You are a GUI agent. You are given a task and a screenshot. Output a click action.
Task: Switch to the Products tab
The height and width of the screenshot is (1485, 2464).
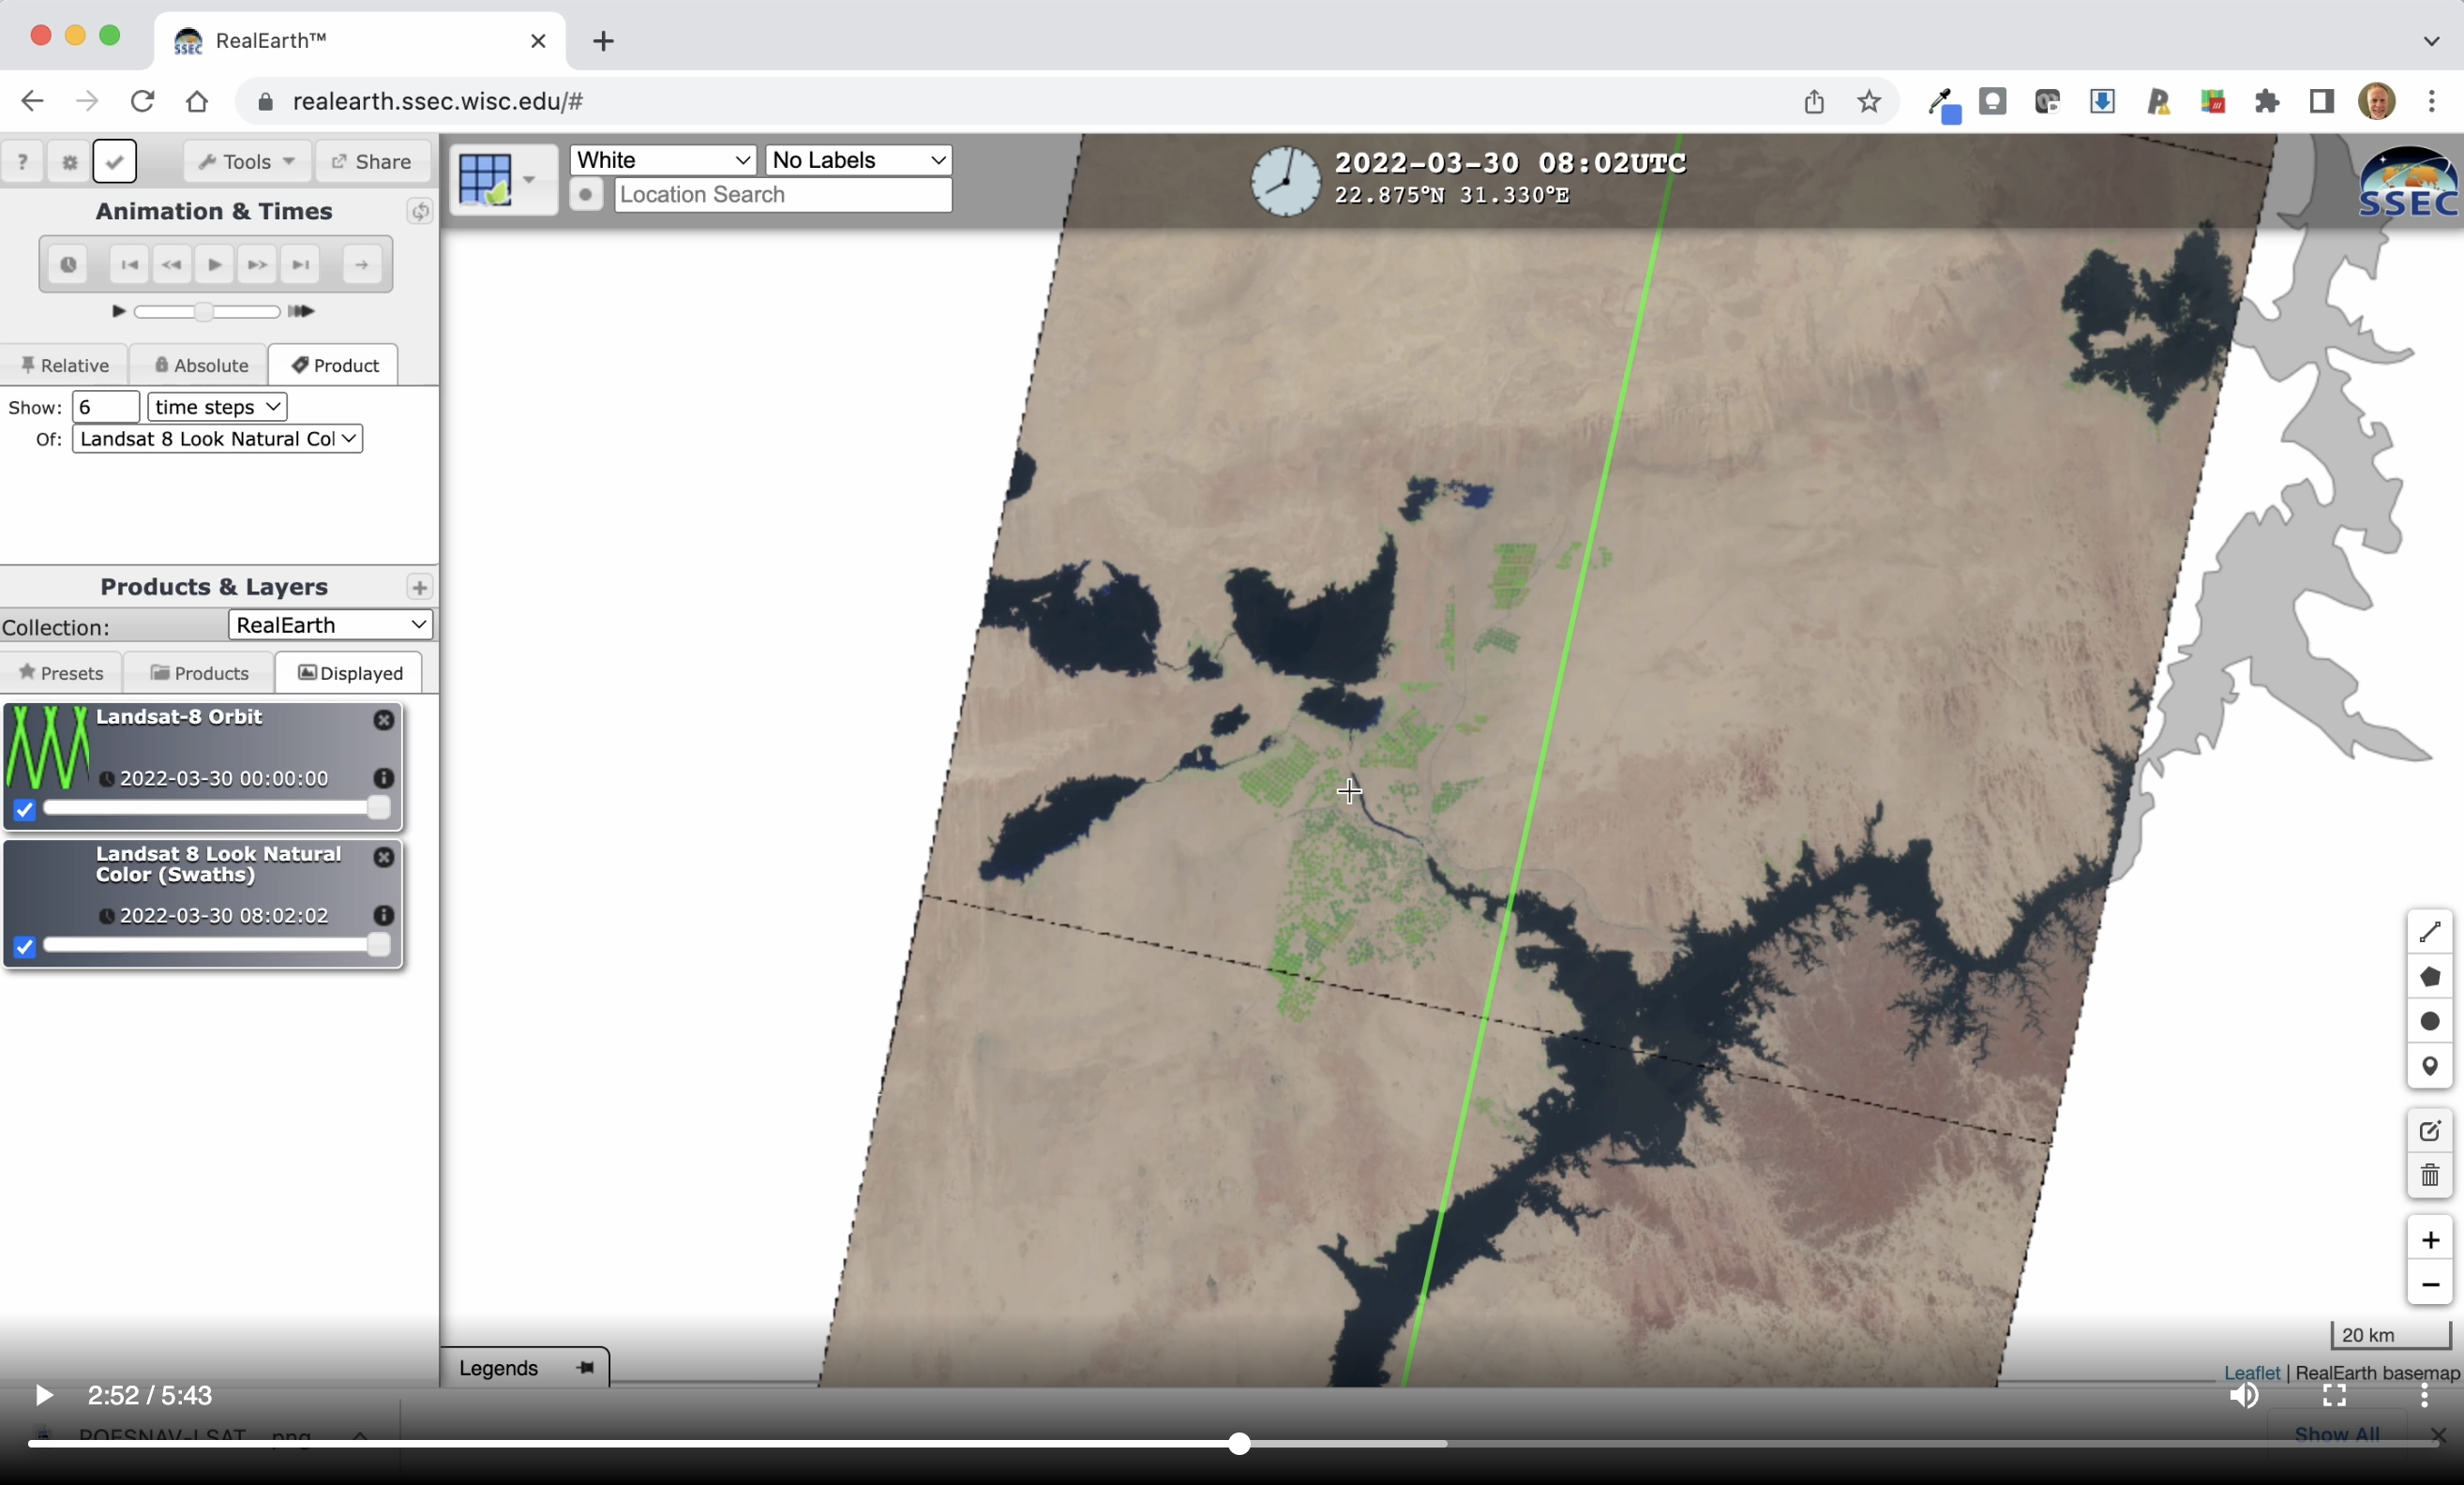199,673
